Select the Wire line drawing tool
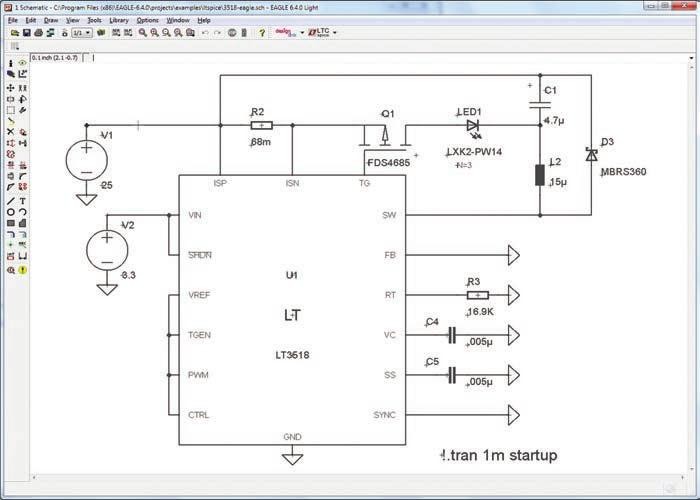 pyautogui.click(x=11, y=201)
